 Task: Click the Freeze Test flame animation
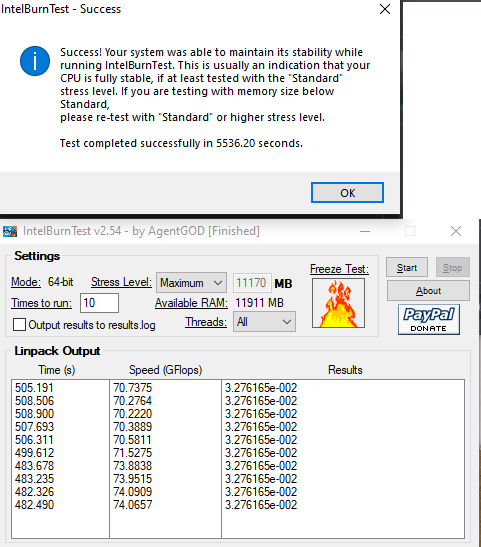[338, 303]
